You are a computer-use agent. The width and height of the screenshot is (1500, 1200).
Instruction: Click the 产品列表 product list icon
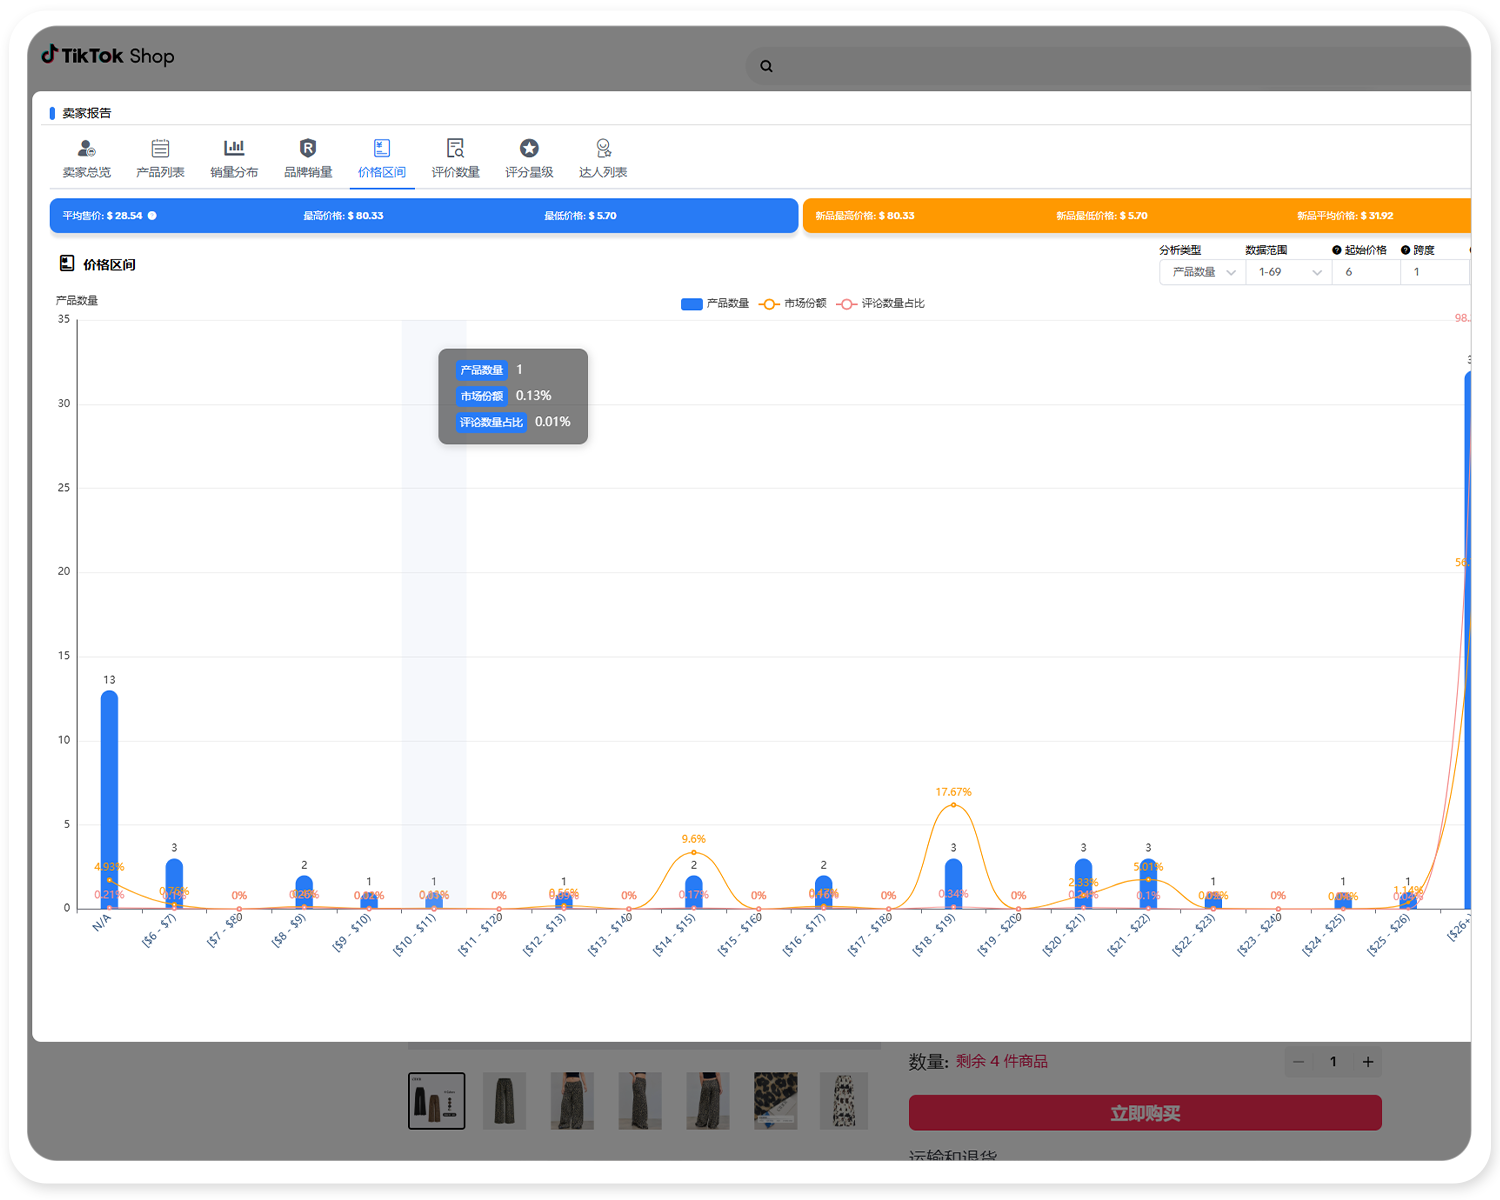coord(160,149)
